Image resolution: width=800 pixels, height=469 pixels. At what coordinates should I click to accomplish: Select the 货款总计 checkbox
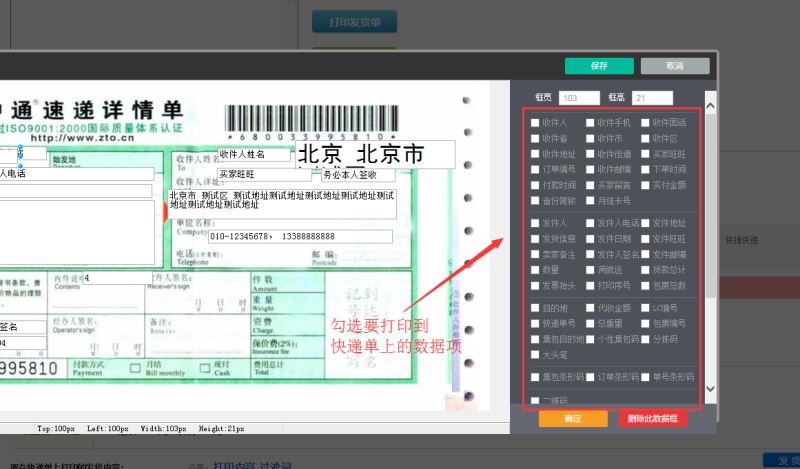click(x=645, y=270)
